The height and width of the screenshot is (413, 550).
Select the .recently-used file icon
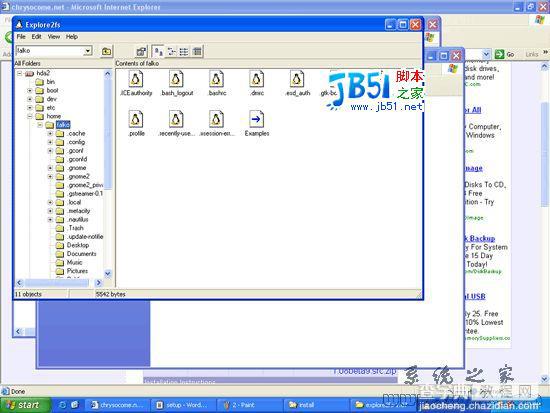pos(176,119)
